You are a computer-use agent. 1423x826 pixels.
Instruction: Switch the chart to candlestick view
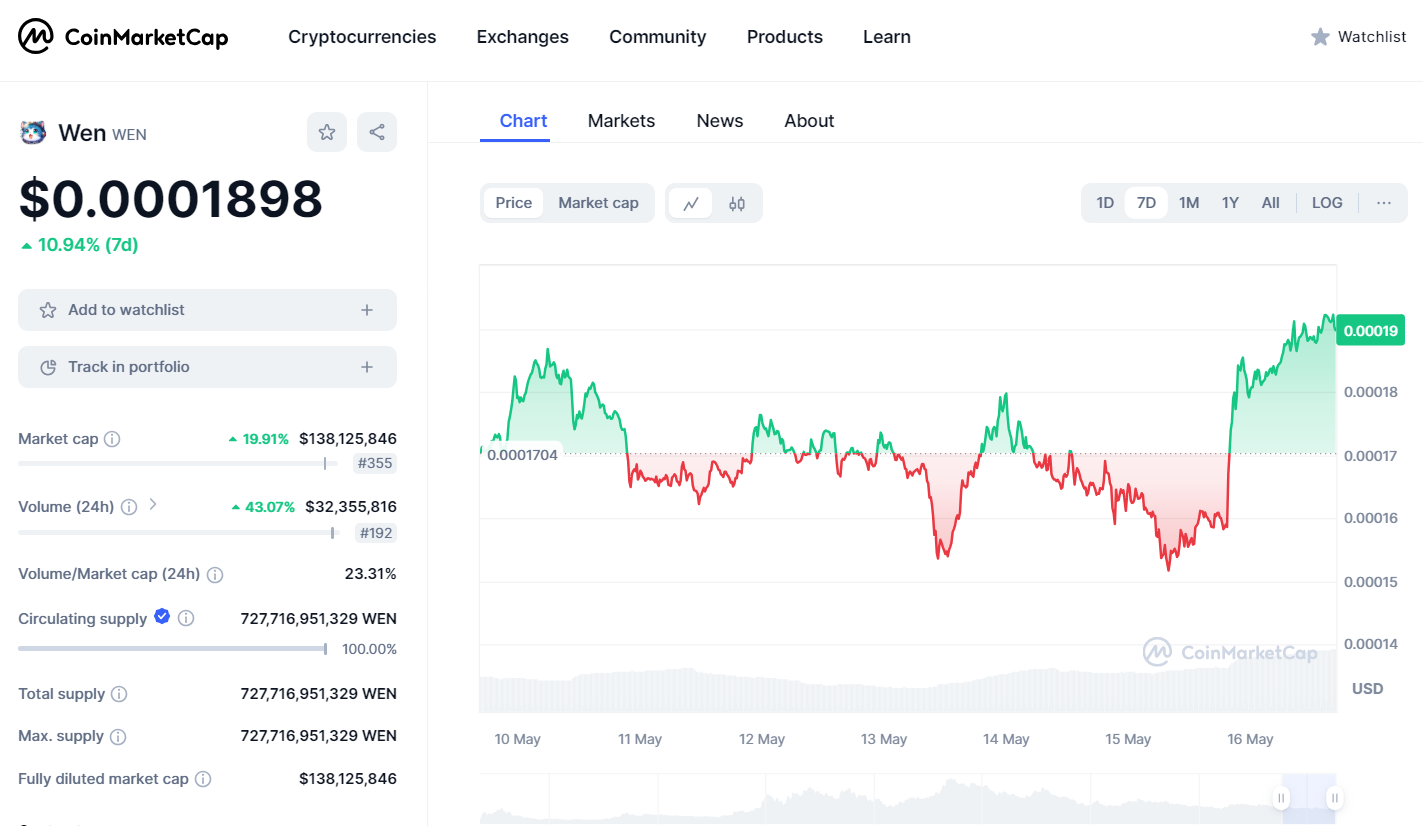(737, 202)
